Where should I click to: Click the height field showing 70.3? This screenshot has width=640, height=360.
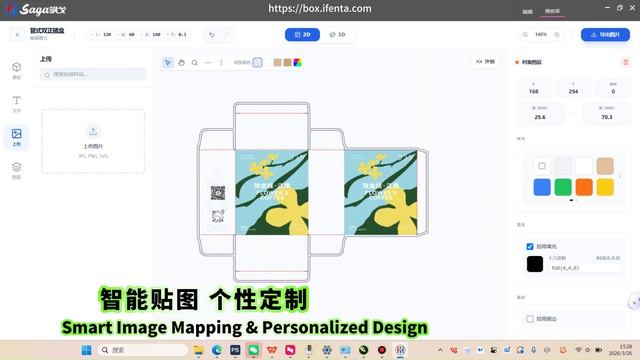pyautogui.click(x=607, y=113)
